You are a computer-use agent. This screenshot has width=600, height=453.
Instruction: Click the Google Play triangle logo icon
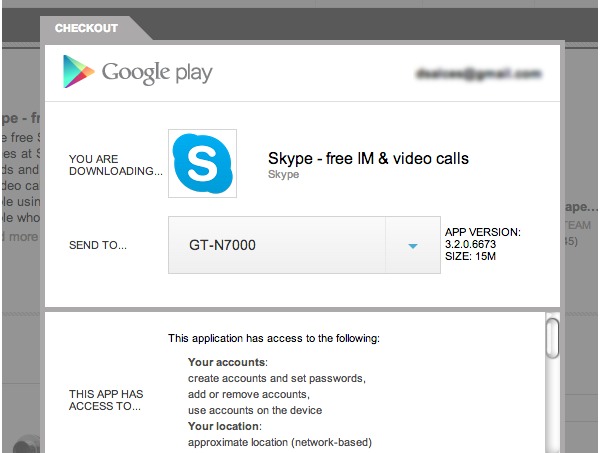pos(78,72)
